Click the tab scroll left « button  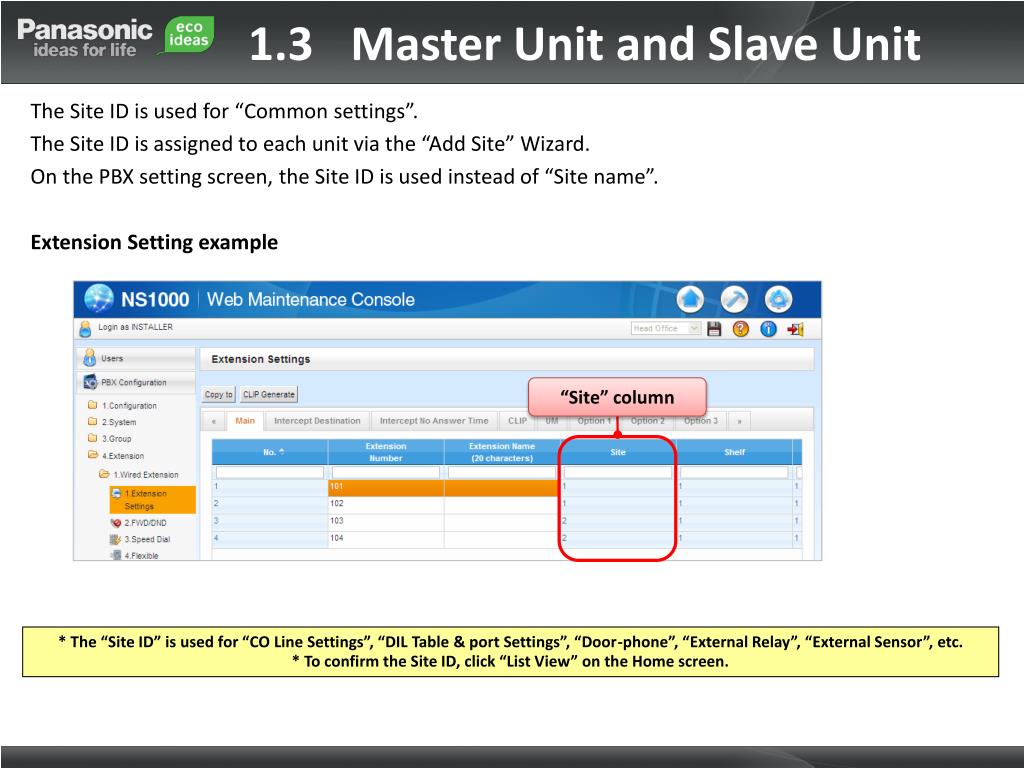(x=214, y=421)
